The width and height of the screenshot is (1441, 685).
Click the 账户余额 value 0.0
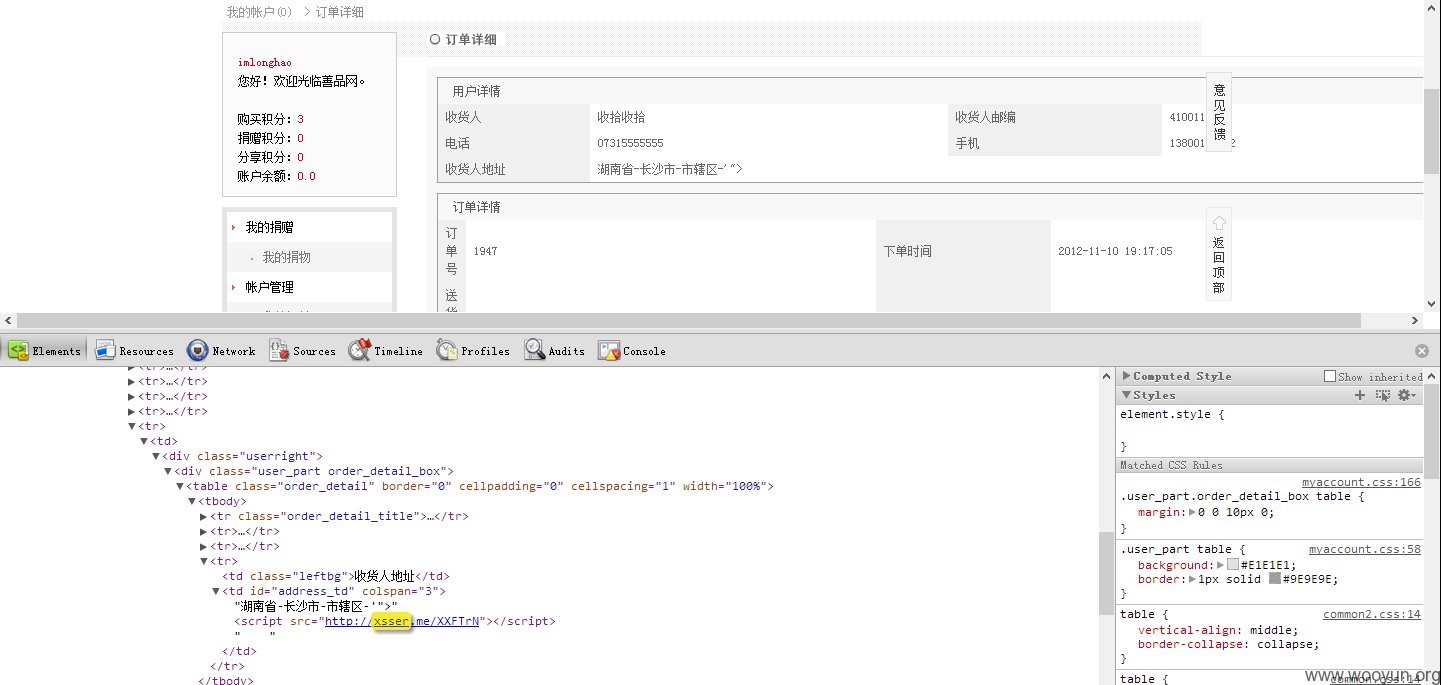[x=306, y=176]
